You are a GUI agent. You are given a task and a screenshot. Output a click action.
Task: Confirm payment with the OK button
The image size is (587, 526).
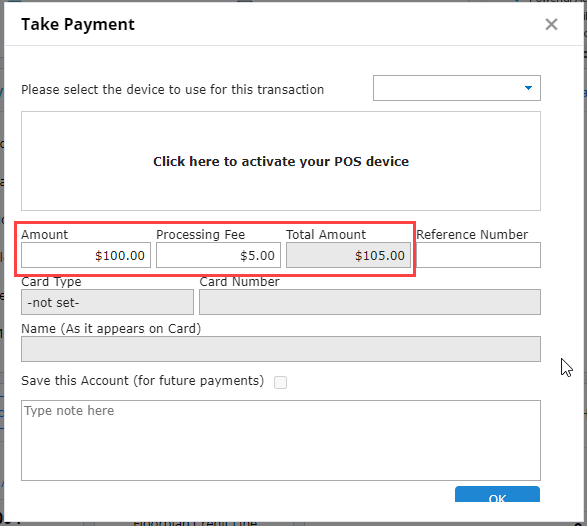(x=497, y=494)
